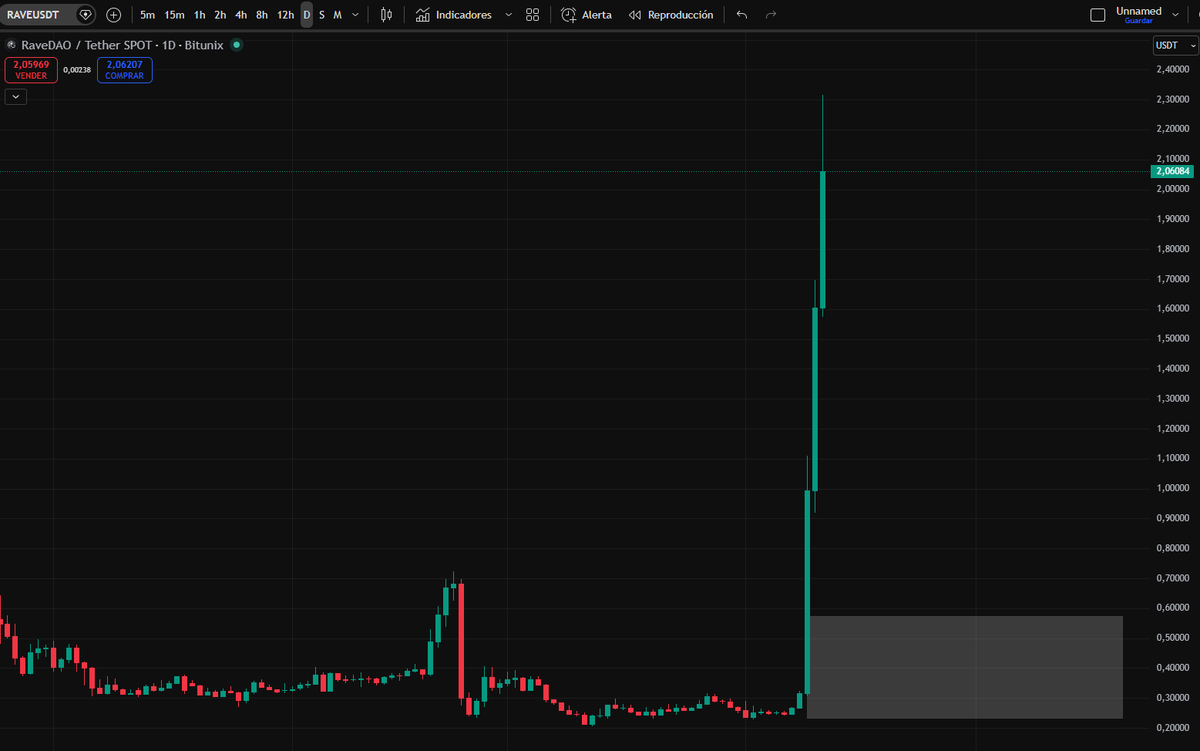Screen dimensions: 1200x751
Task: Undo the last chart action
Action: pos(741,15)
